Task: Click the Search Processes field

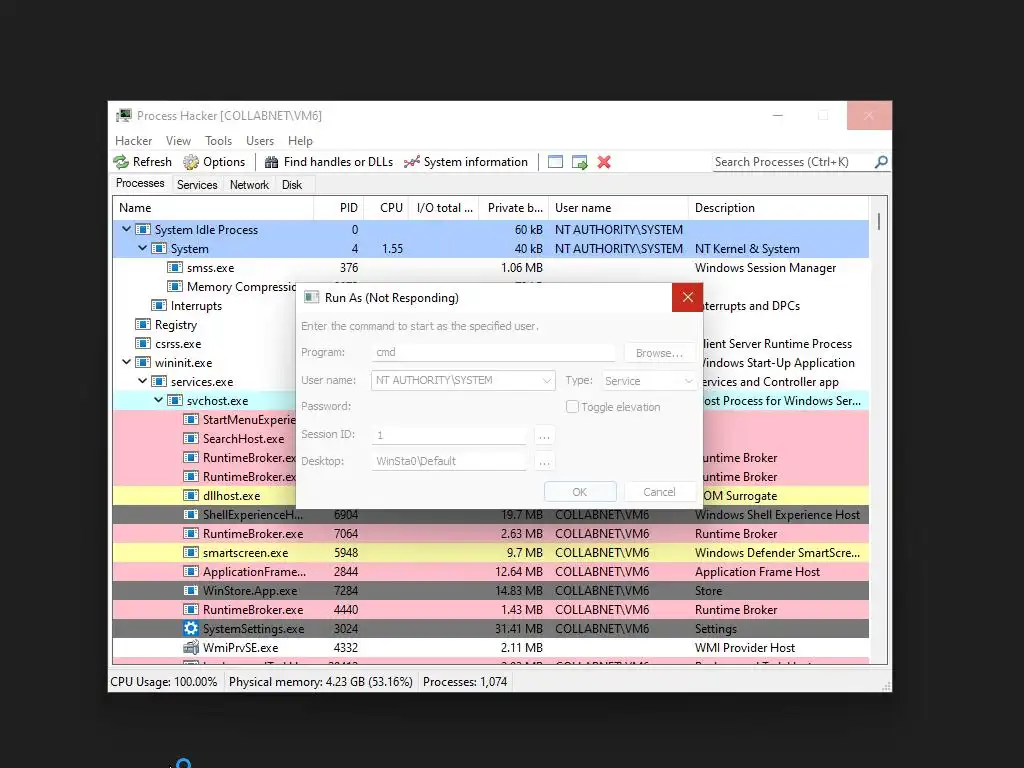Action: point(792,162)
